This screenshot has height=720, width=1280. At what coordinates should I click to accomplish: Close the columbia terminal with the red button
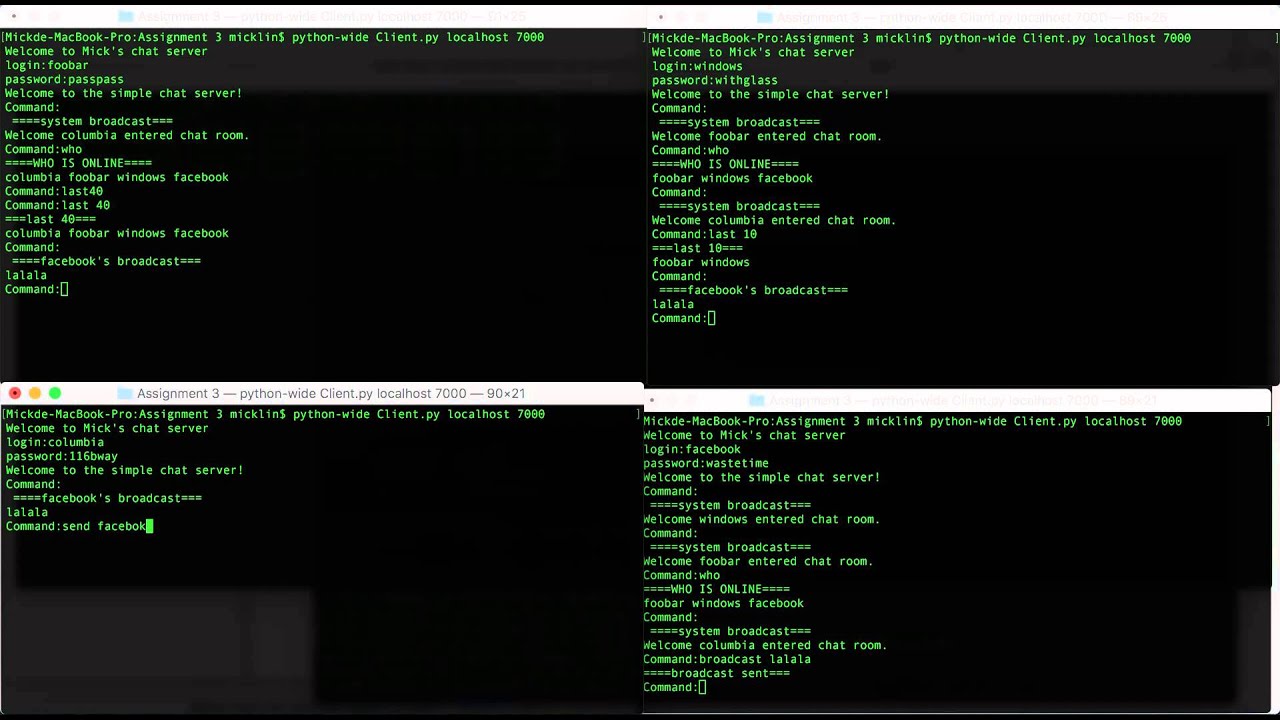click(15, 393)
